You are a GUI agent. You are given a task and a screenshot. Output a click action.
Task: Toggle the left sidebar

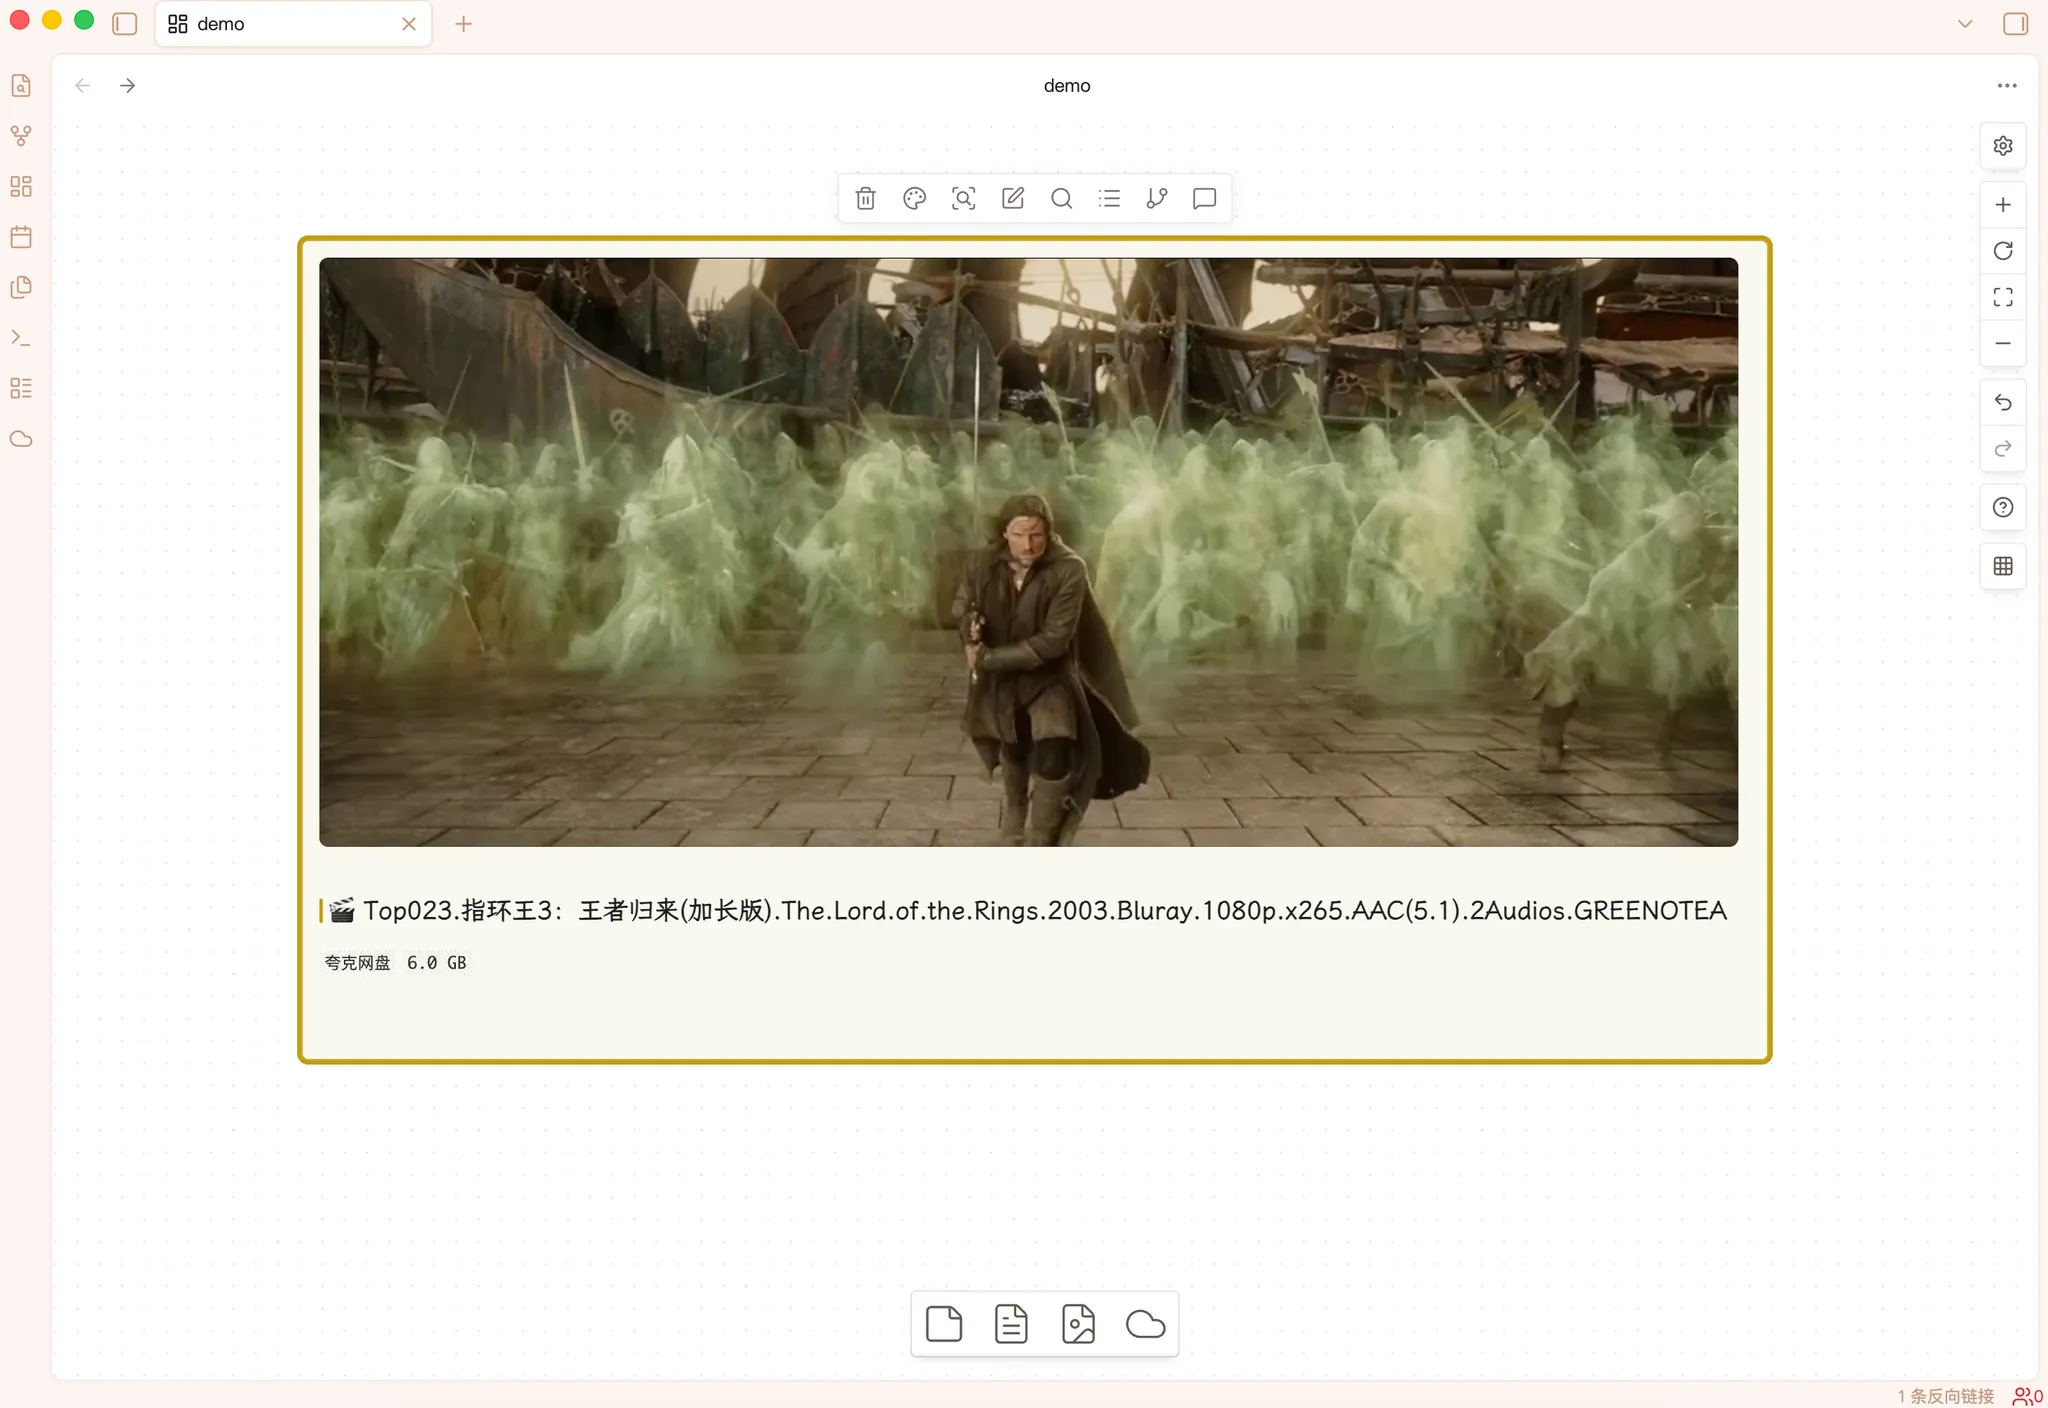(125, 24)
